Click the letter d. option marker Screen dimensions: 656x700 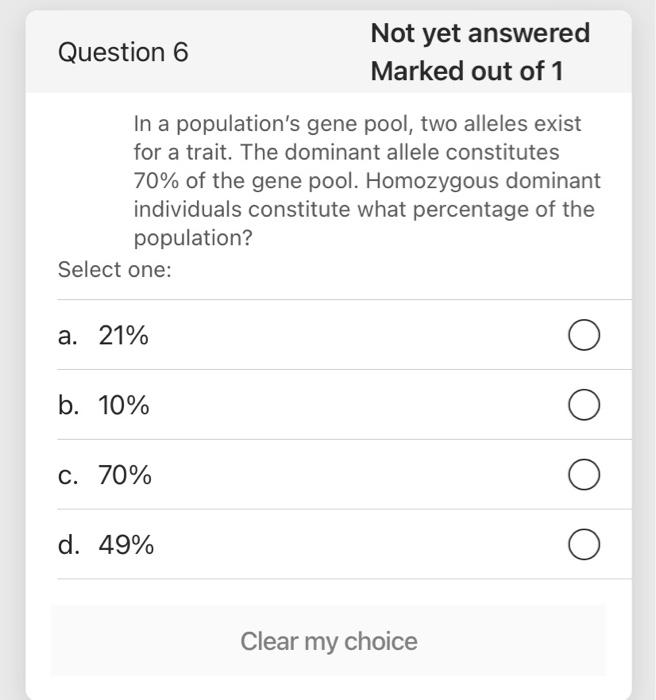point(69,545)
